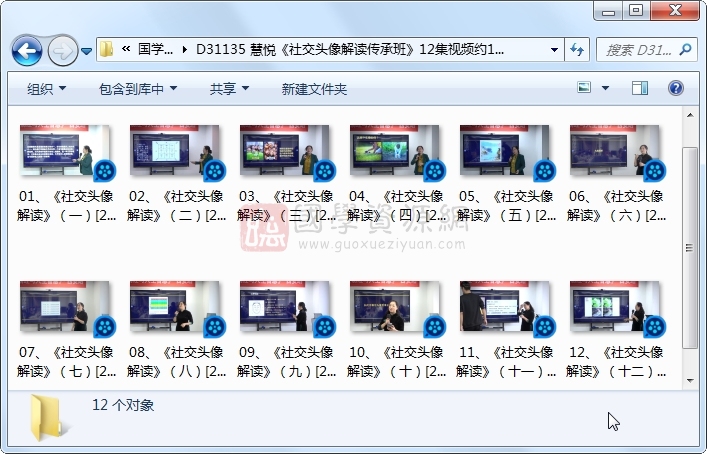Click file name text 02、《社交头像解读》（二）

176,206
